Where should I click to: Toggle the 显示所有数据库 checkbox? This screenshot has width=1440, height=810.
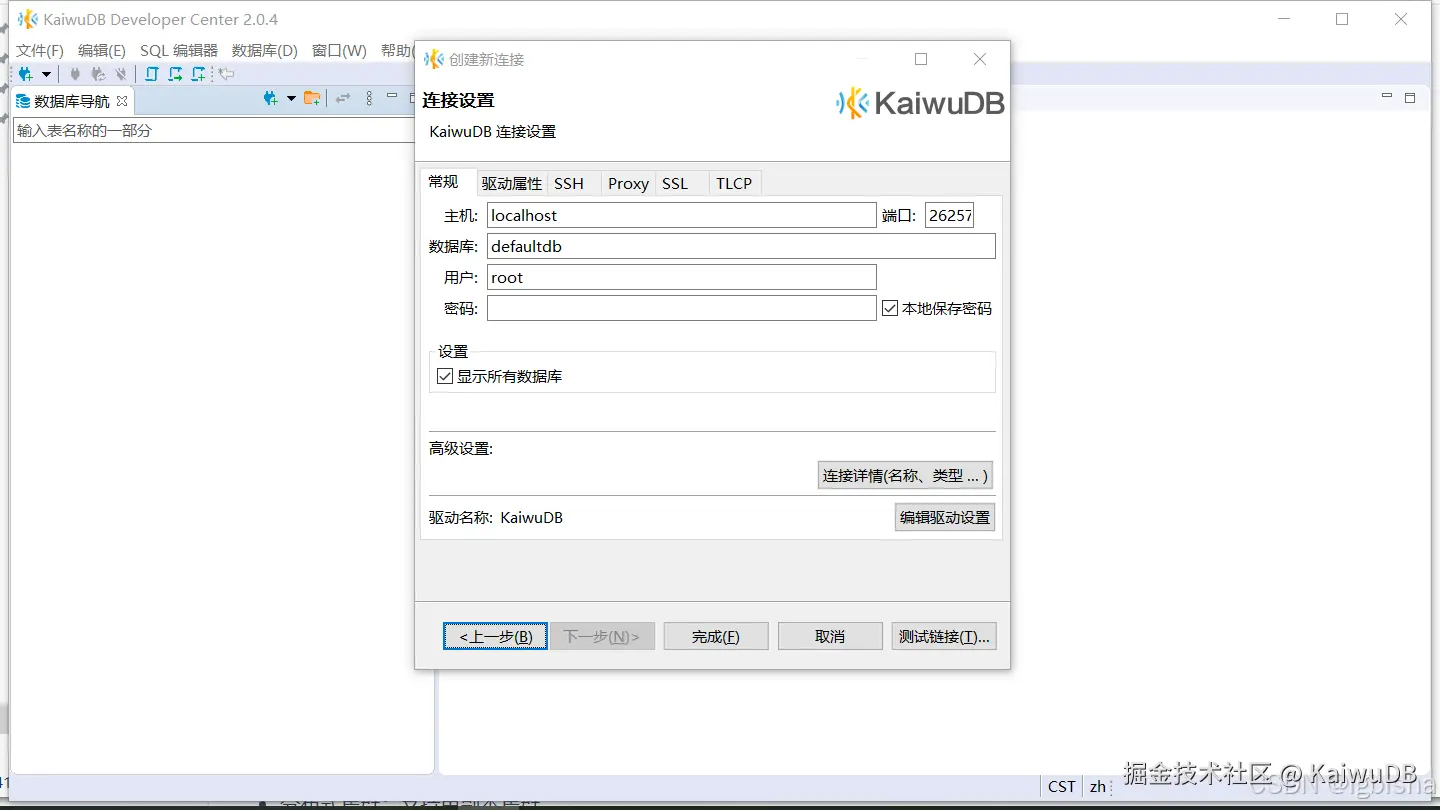click(446, 377)
